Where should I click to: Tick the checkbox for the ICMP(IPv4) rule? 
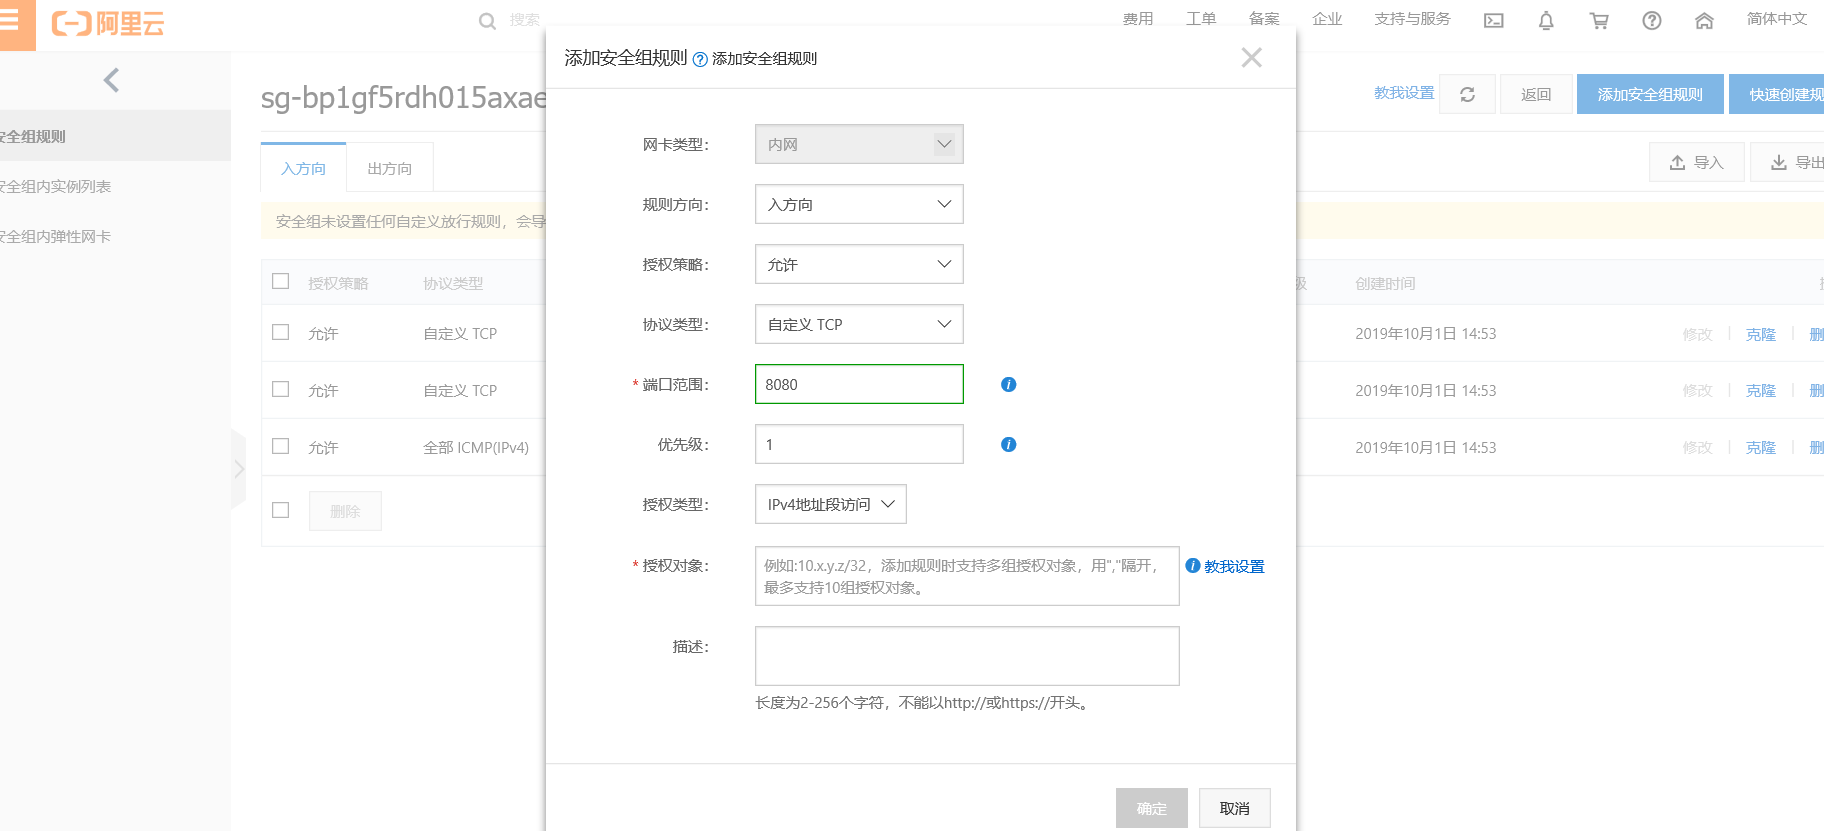click(x=281, y=446)
